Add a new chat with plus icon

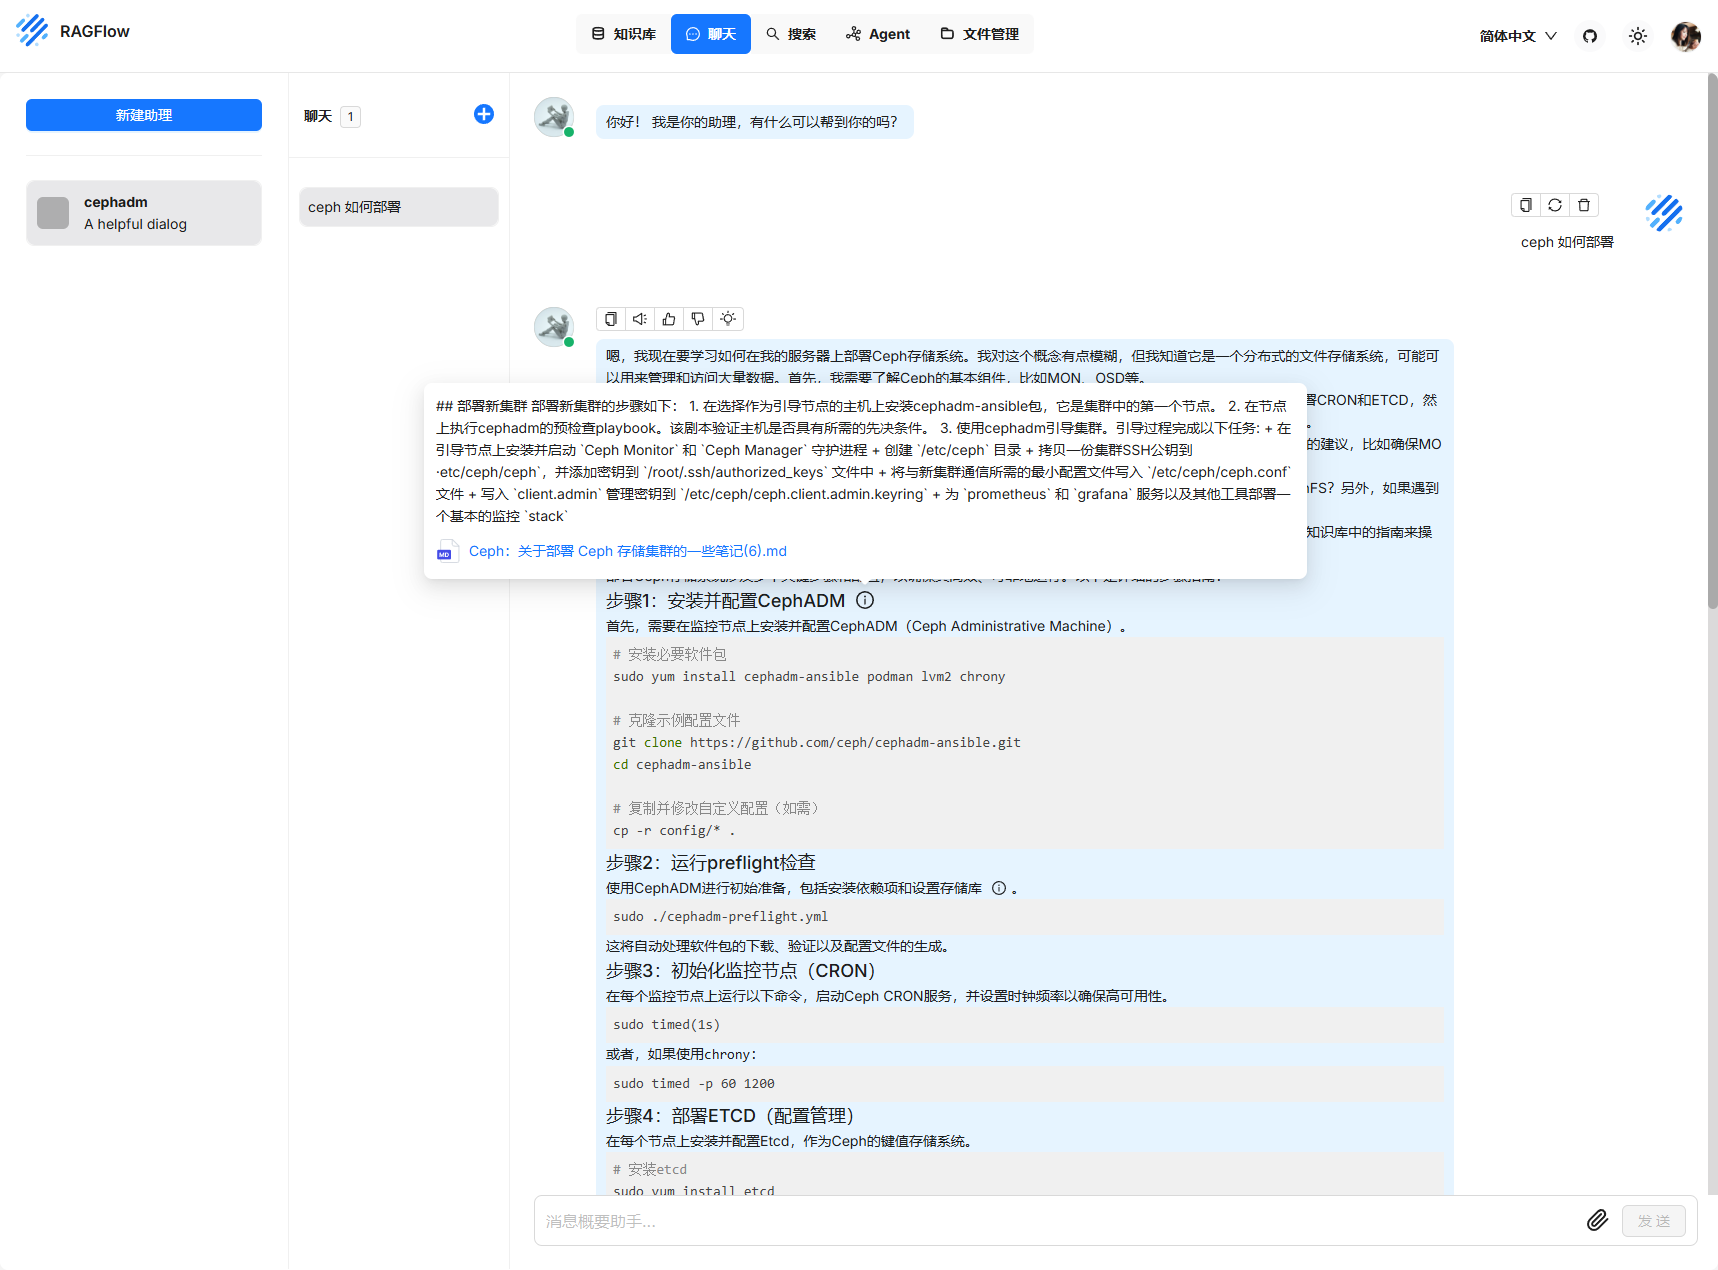pyautogui.click(x=484, y=114)
